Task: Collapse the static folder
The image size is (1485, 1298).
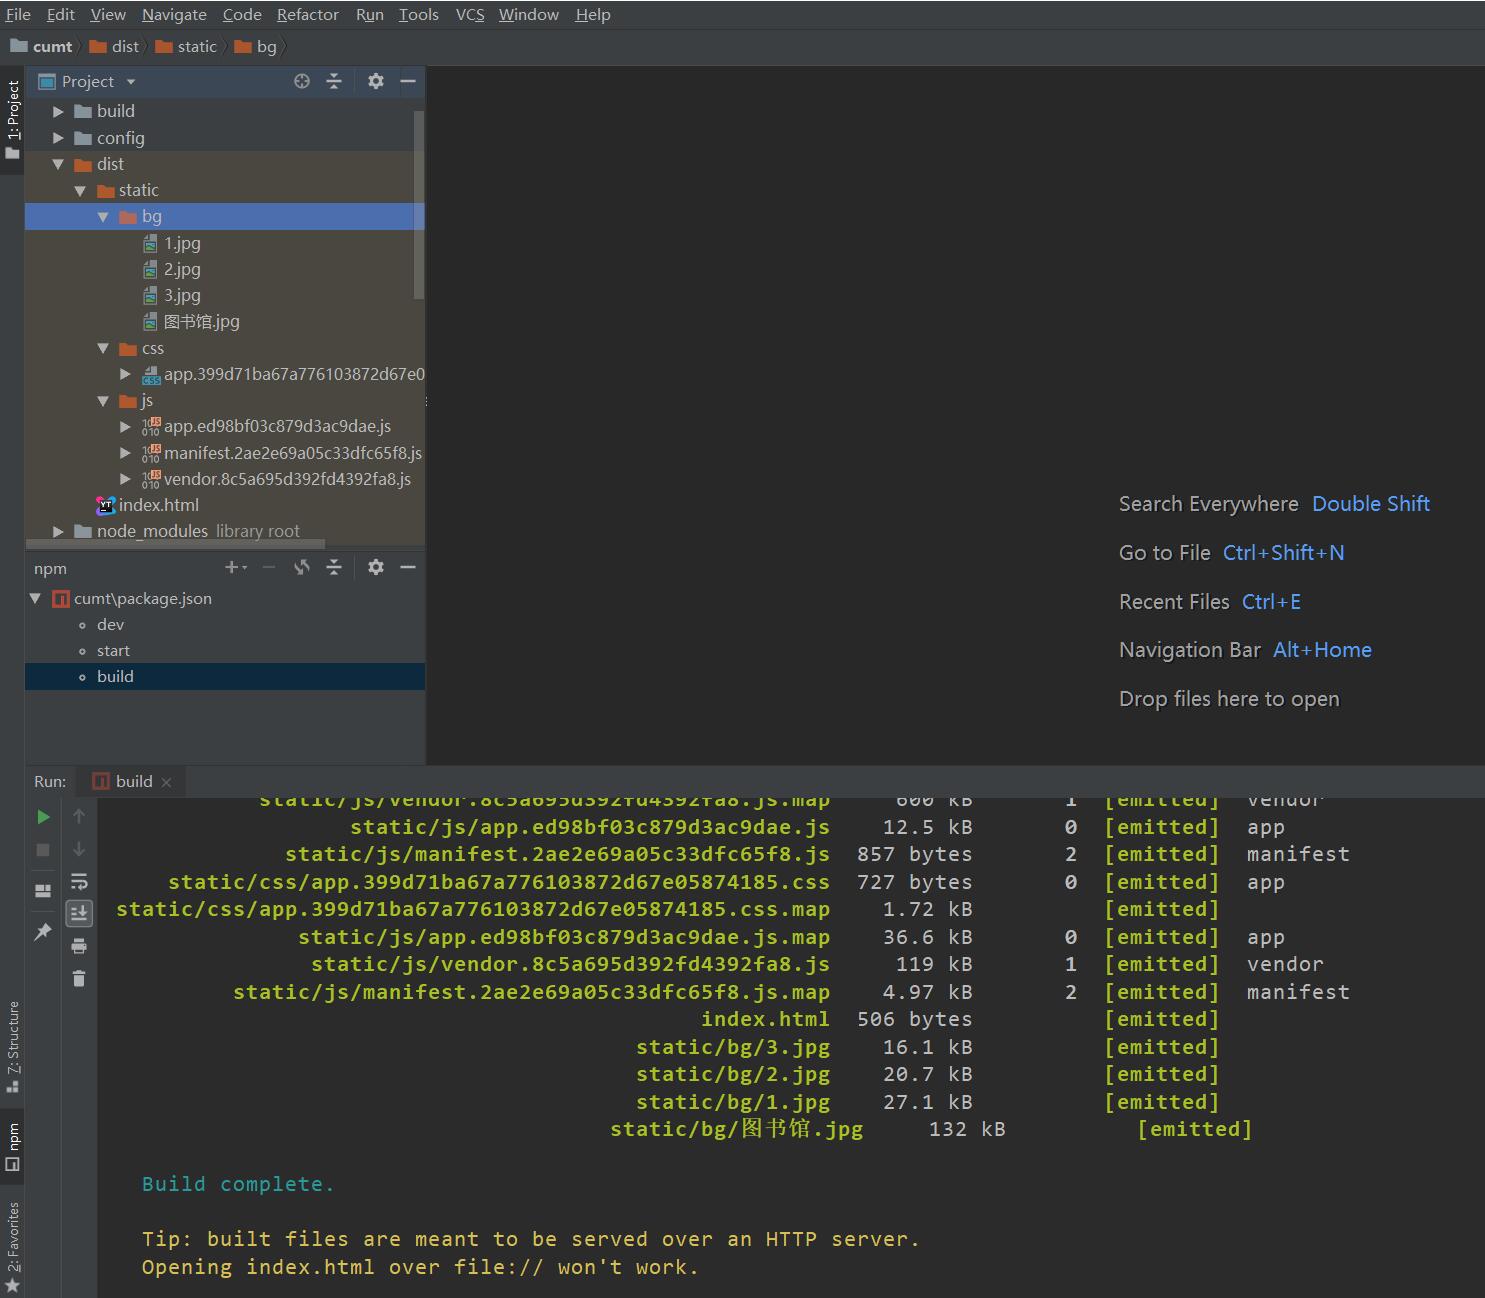Action: pos(80,190)
